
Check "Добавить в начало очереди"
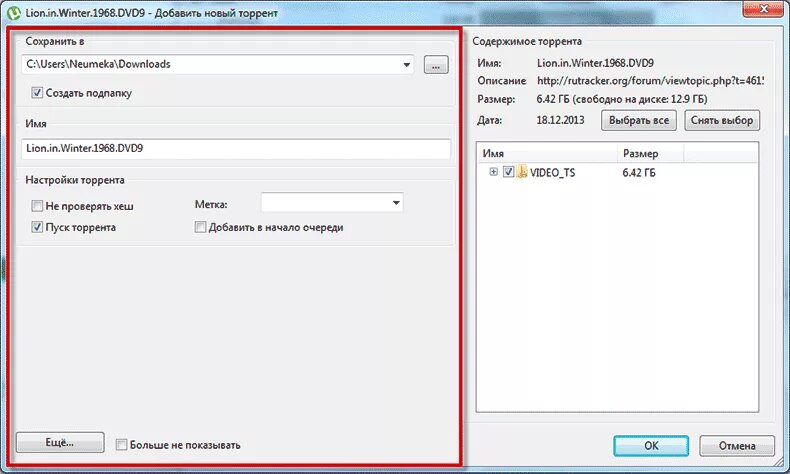coord(200,227)
